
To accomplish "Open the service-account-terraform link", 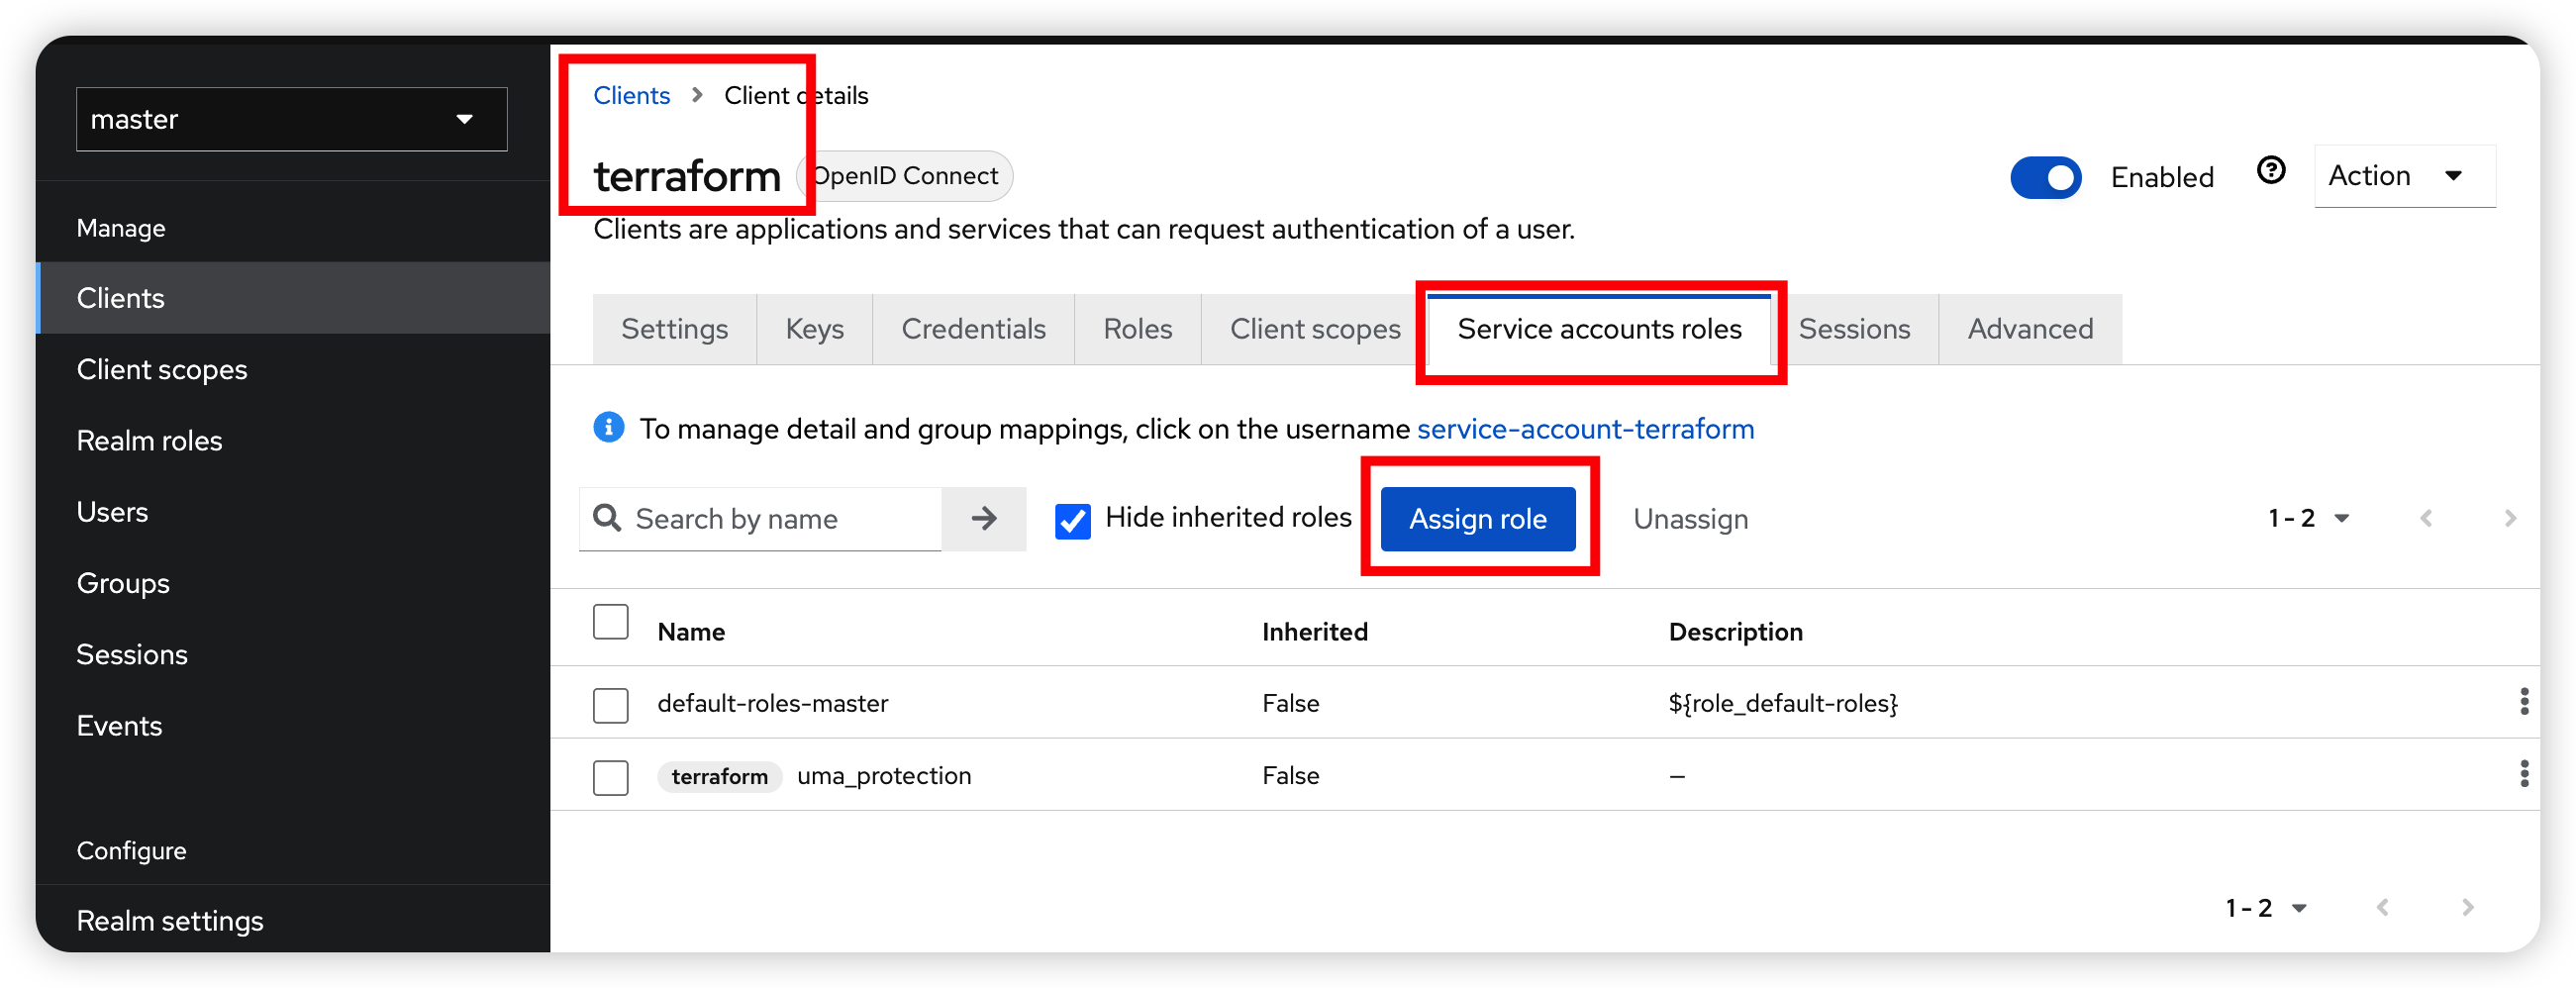I will pyautogui.click(x=1585, y=428).
